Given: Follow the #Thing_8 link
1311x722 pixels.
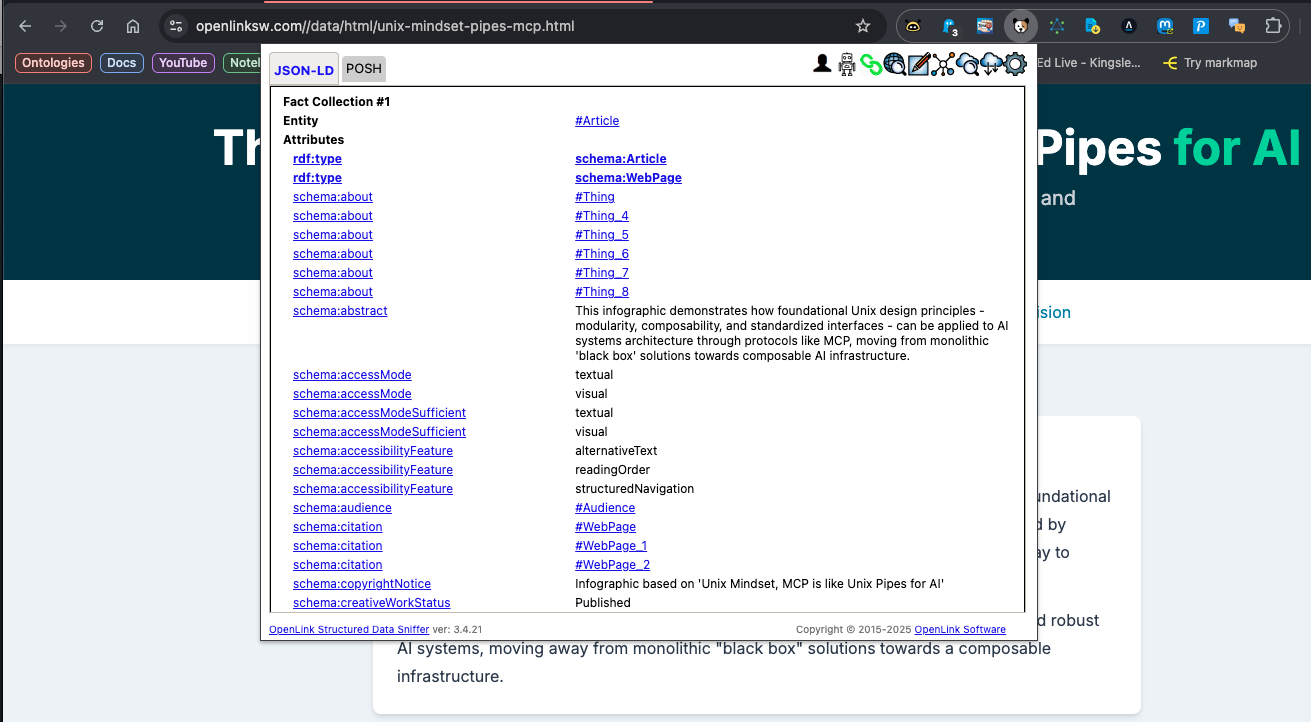Looking at the screenshot, I should pyautogui.click(x=602, y=292).
